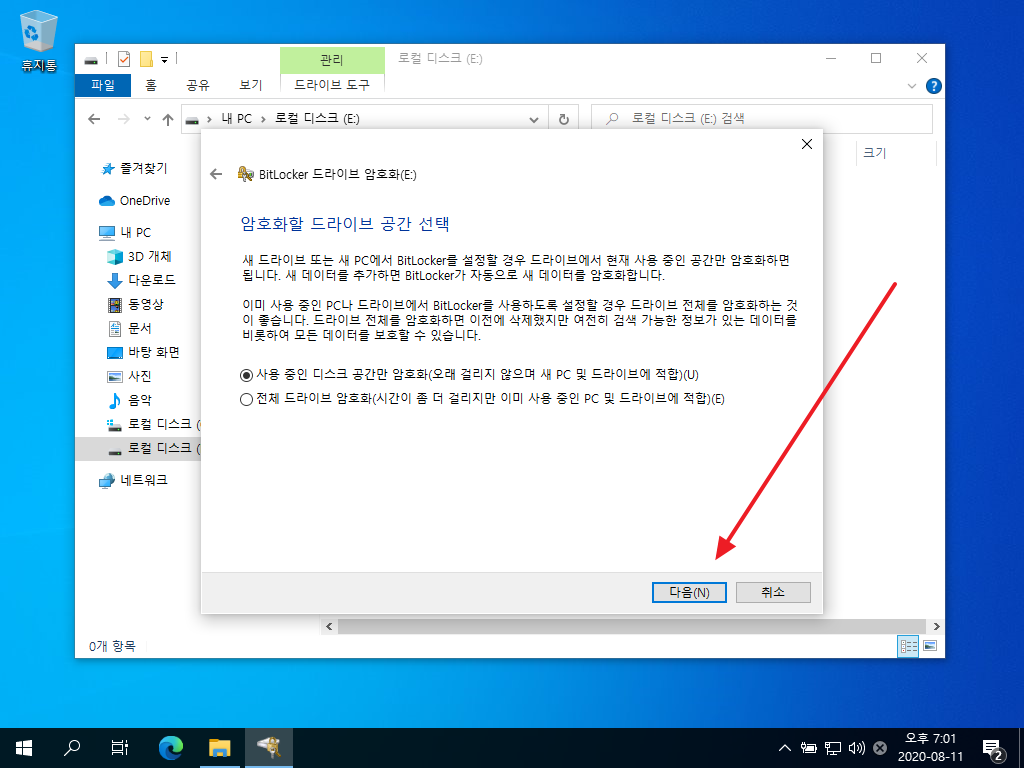Open File Explorer from the taskbar
Image resolution: width=1024 pixels, height=768 pixels.
click(219, 748)
